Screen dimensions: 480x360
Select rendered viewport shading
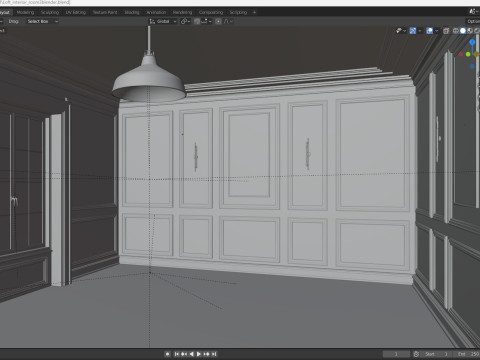[477, 31]
